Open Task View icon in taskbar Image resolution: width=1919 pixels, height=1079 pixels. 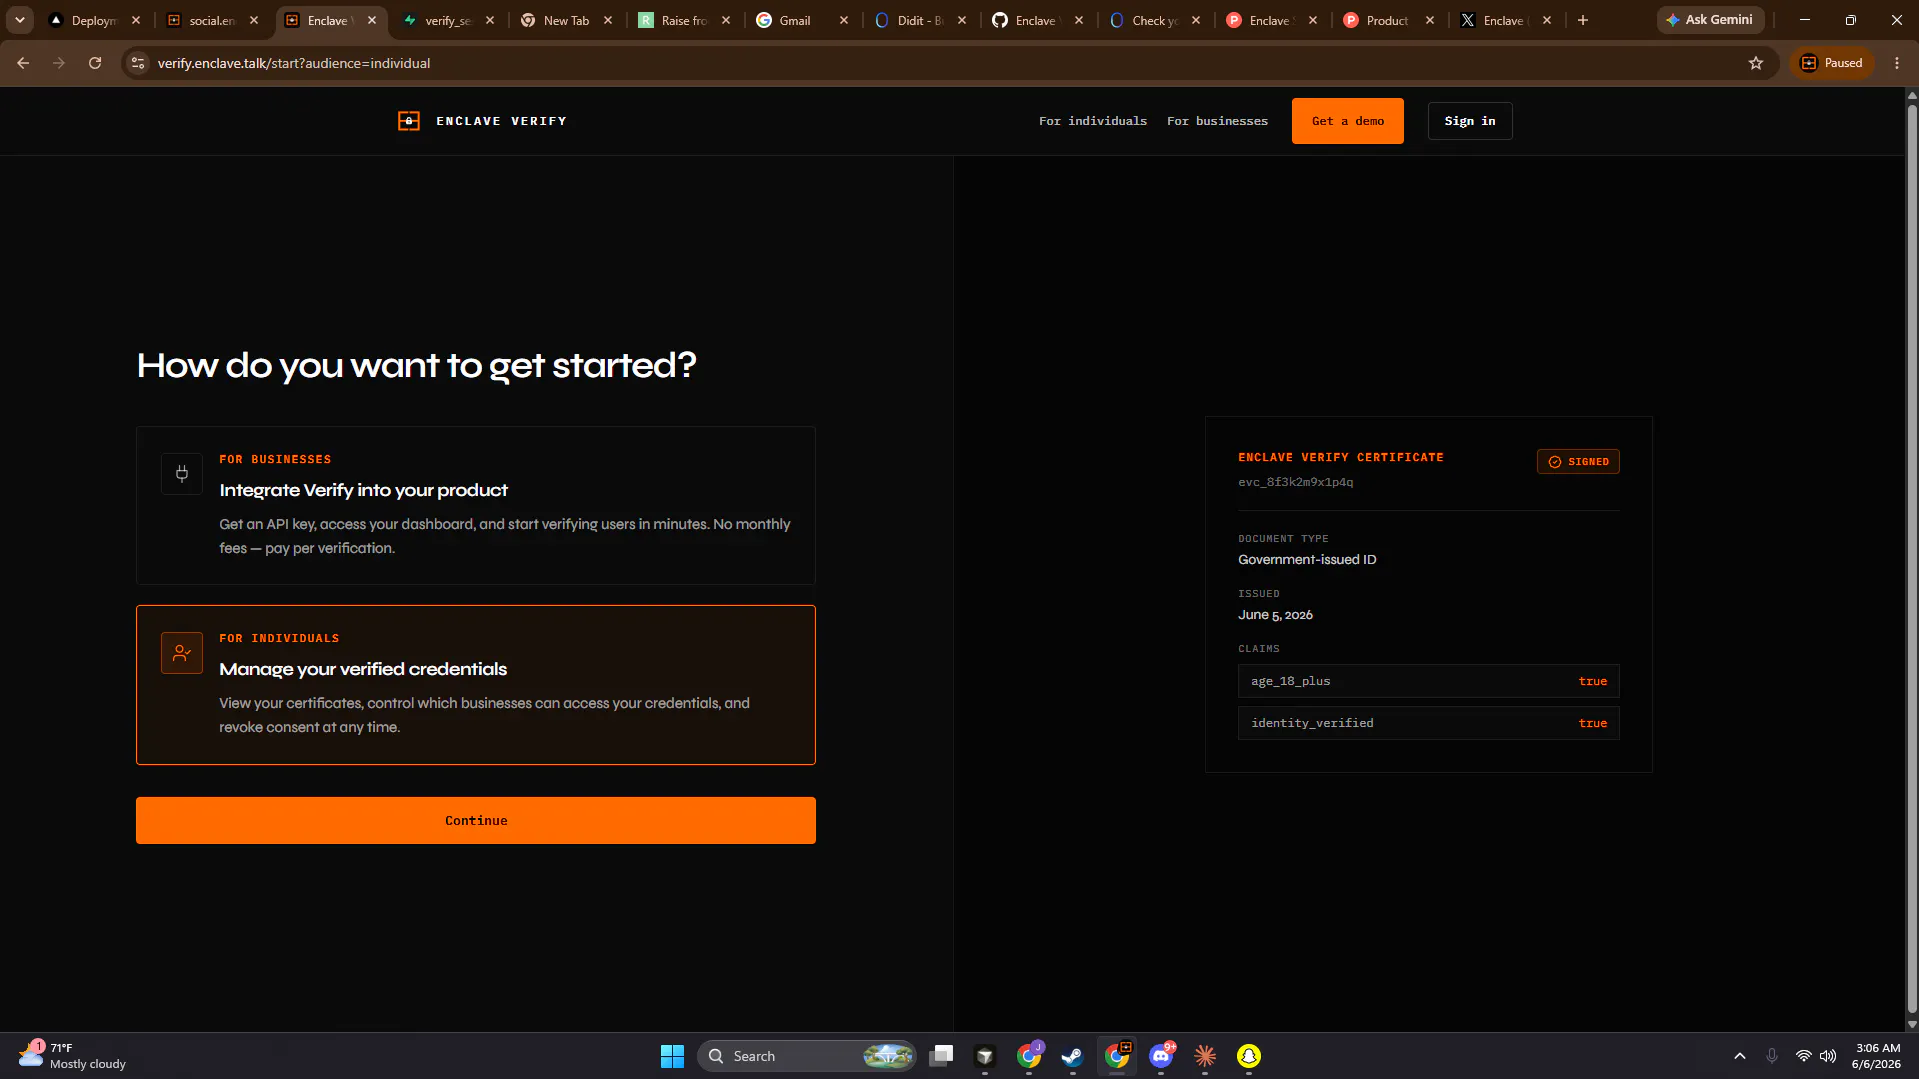941,1056
